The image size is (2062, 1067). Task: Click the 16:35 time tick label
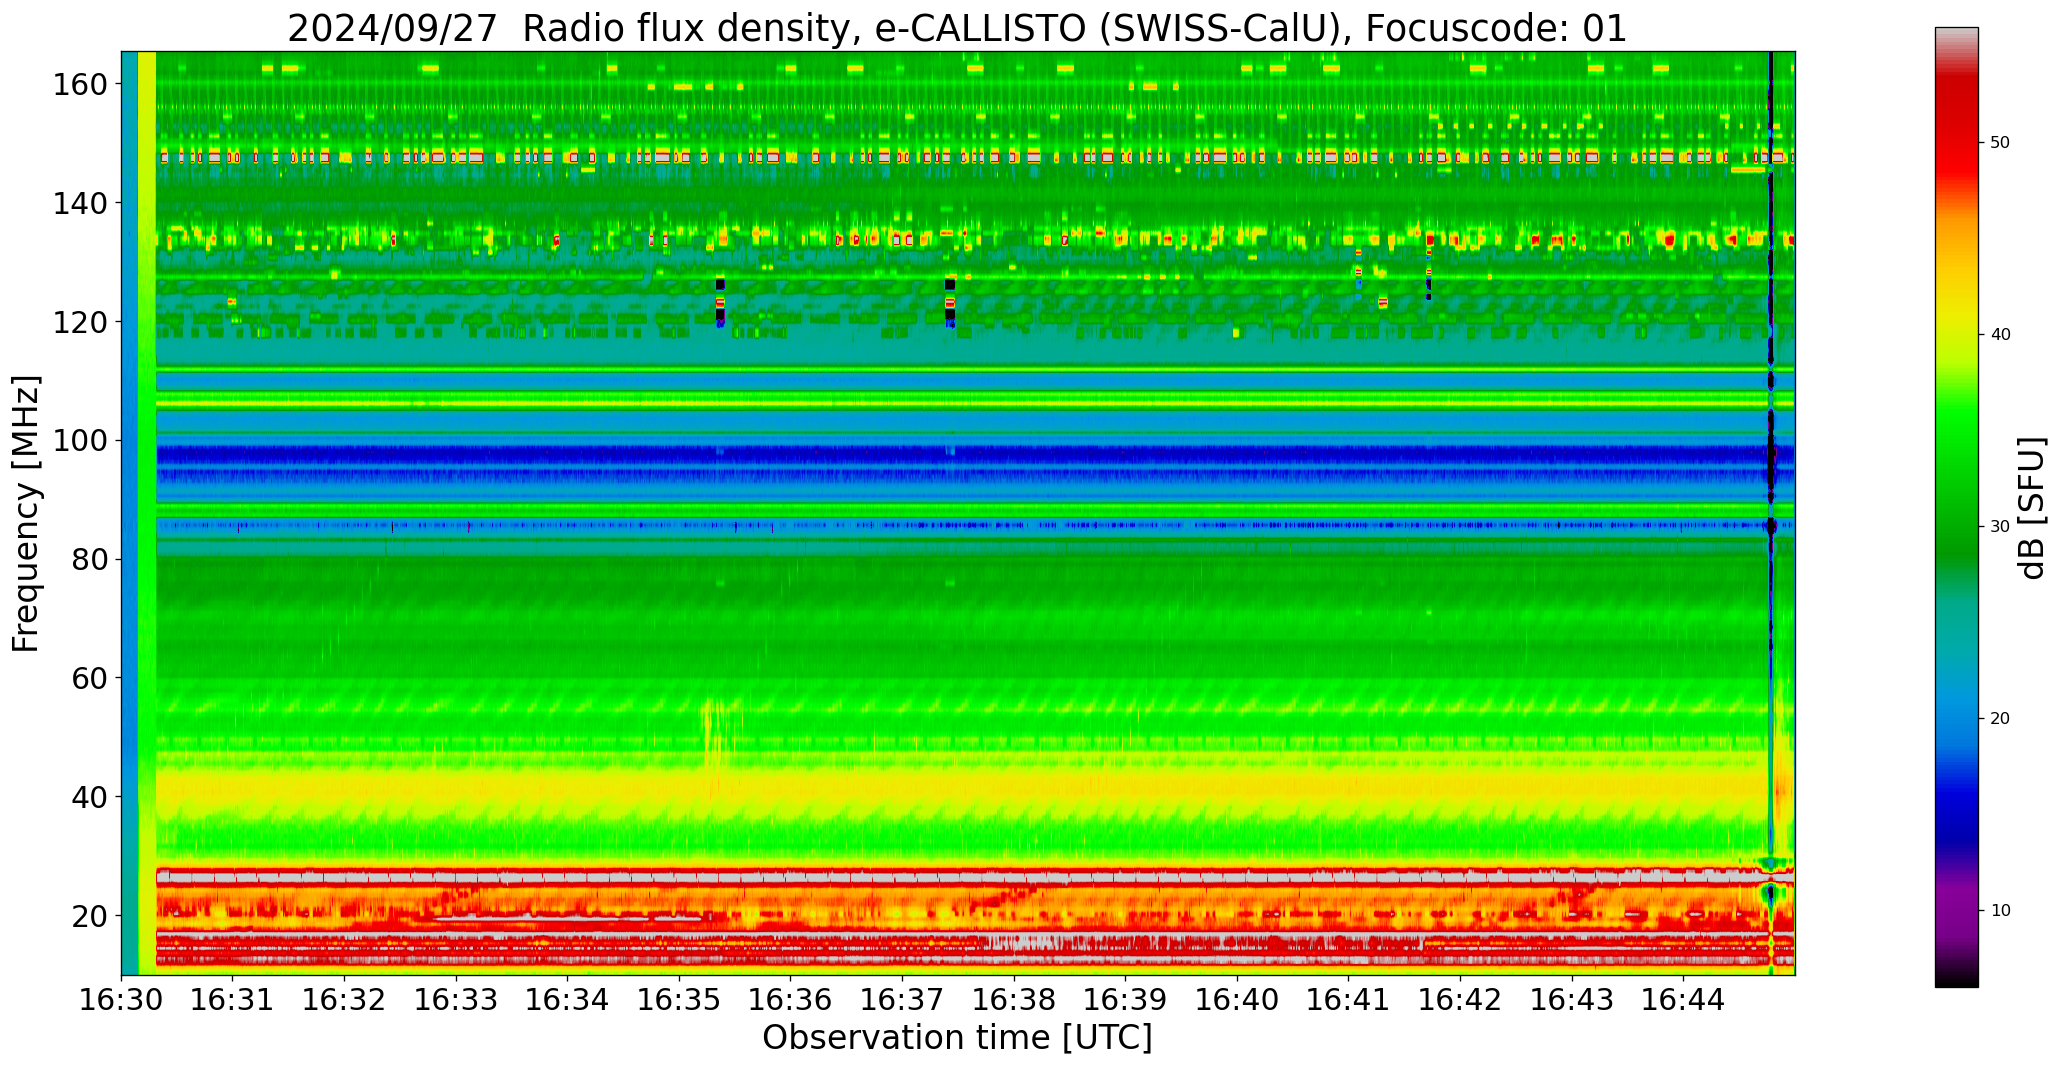(679, 999)
